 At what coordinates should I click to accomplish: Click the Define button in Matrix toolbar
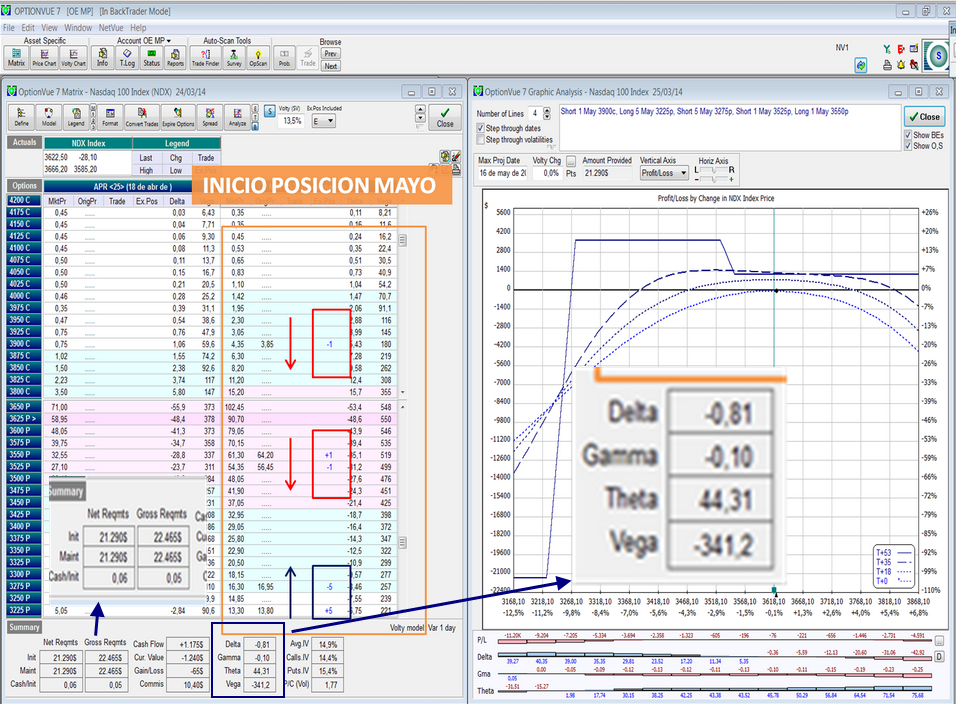21,116
